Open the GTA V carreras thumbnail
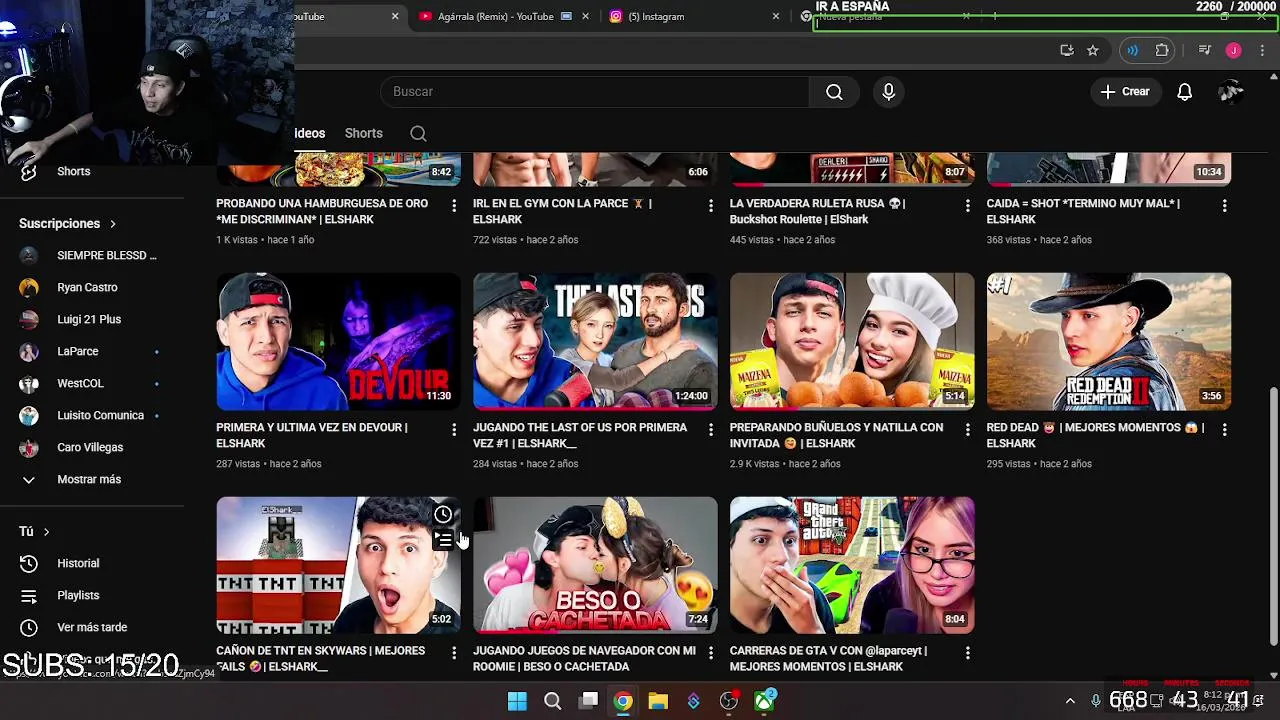 [852, 565]
